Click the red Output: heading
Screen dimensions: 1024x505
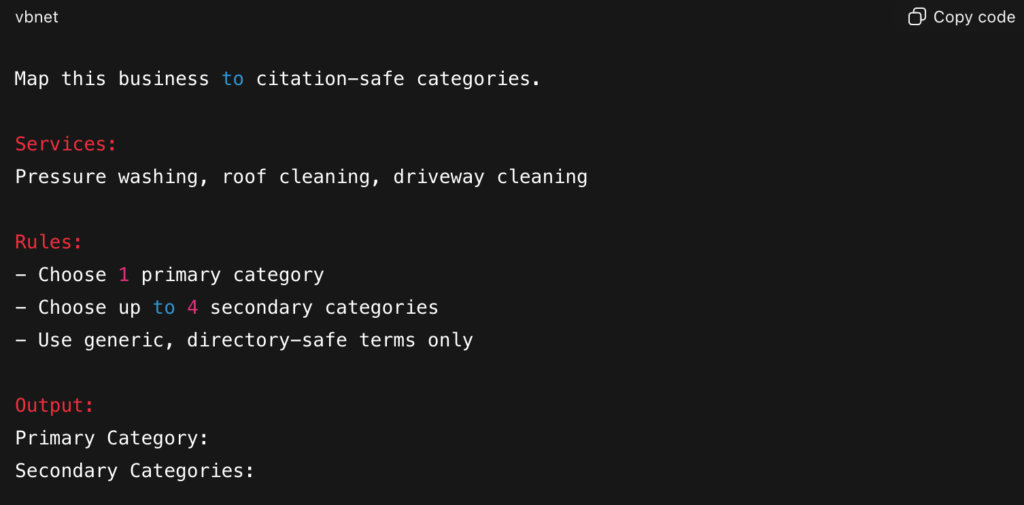click(55, 405)
